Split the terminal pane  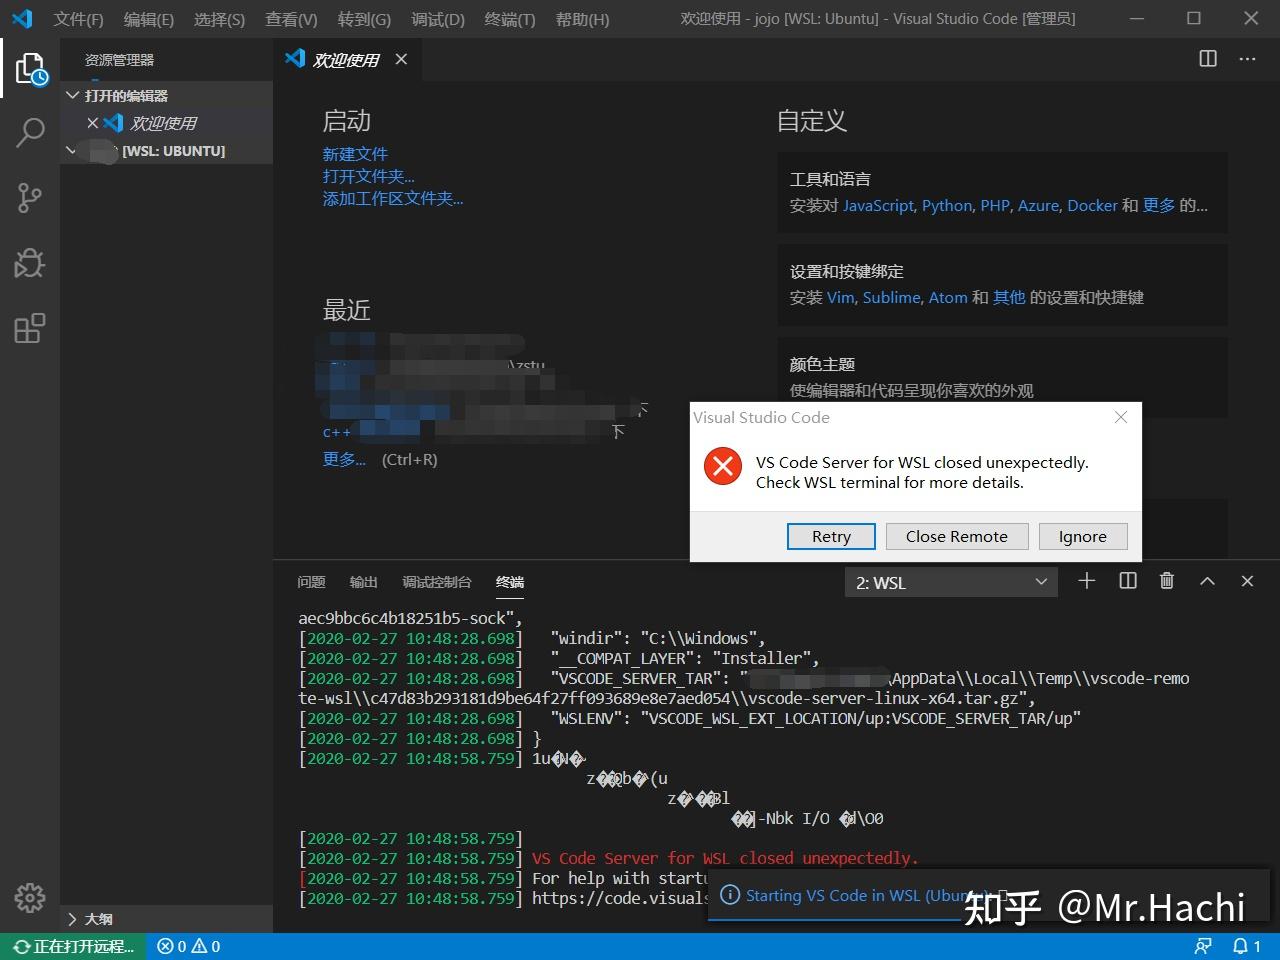coord(1127,581)
